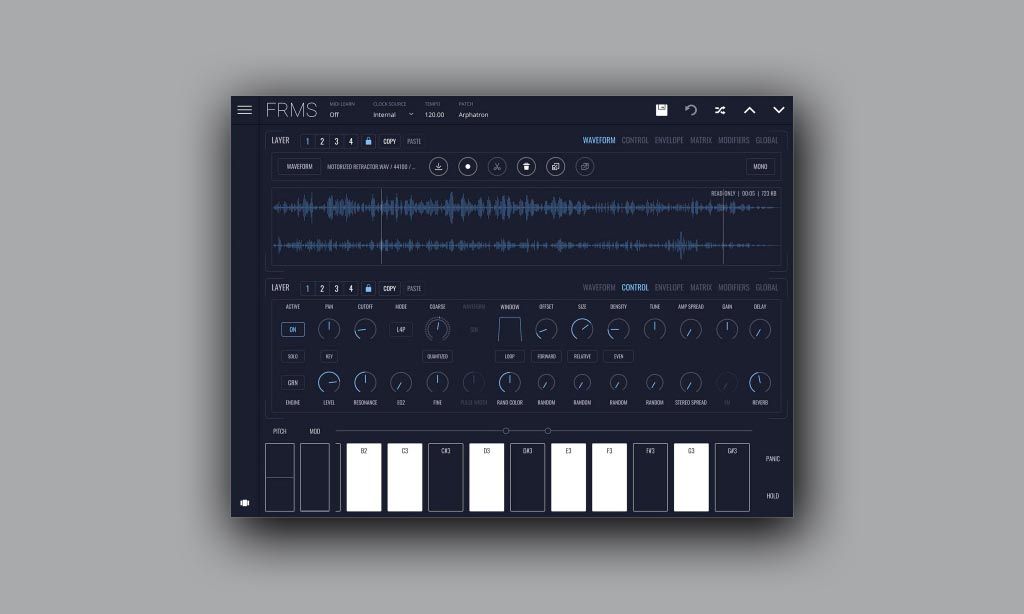Image resolution: width=1024 pixels, height=614 pixels.
Task: Randomize patch with the shuffle icon
Action: pos(720,110)
